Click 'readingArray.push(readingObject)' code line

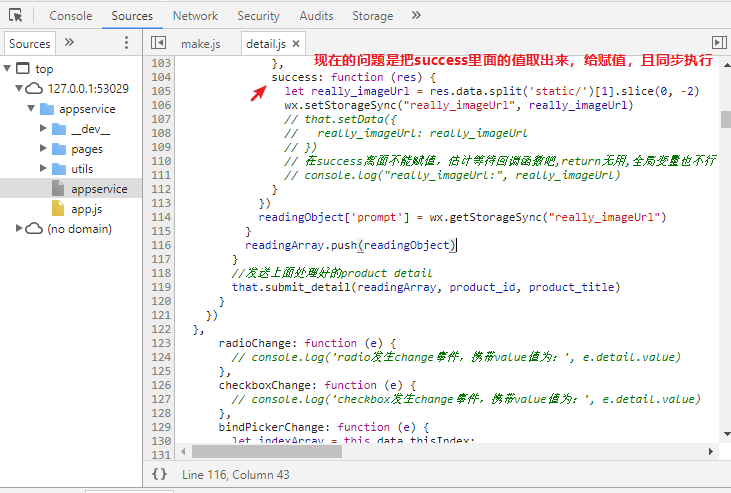click(x=351, y=245)
